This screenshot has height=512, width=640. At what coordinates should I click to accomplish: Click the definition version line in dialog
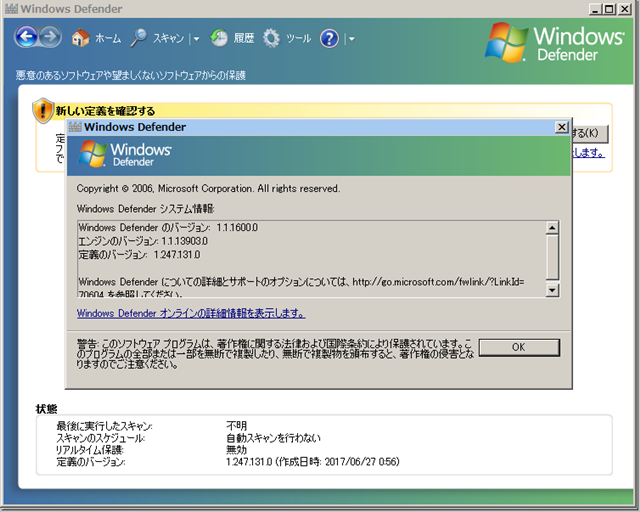pos(139,255)
